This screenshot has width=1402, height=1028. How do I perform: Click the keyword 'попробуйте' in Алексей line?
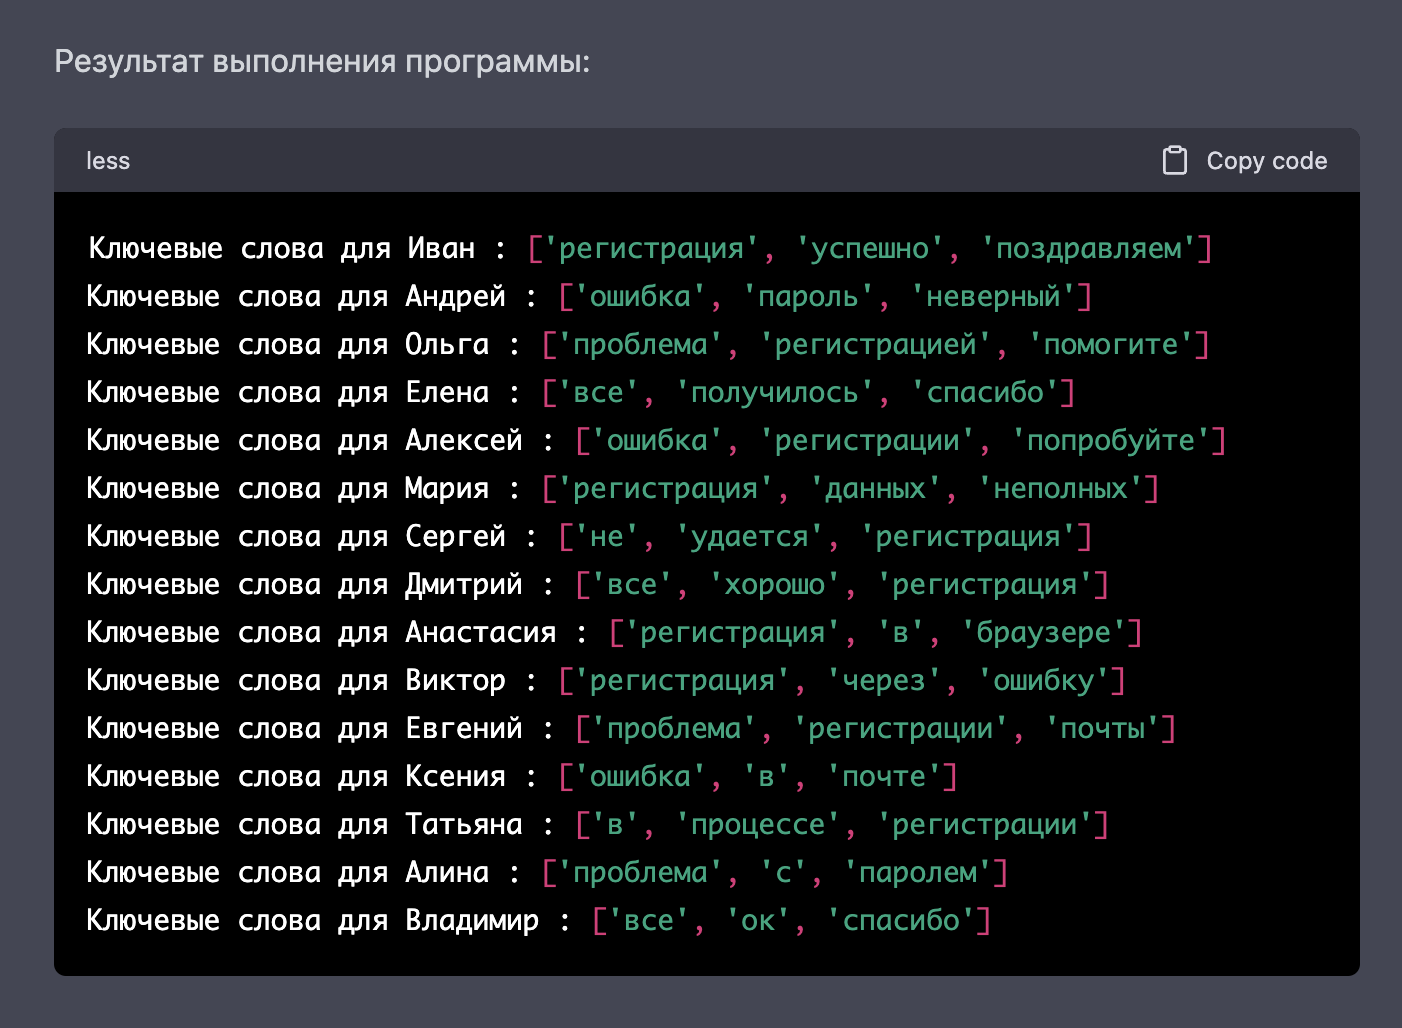coord(1111,440)
